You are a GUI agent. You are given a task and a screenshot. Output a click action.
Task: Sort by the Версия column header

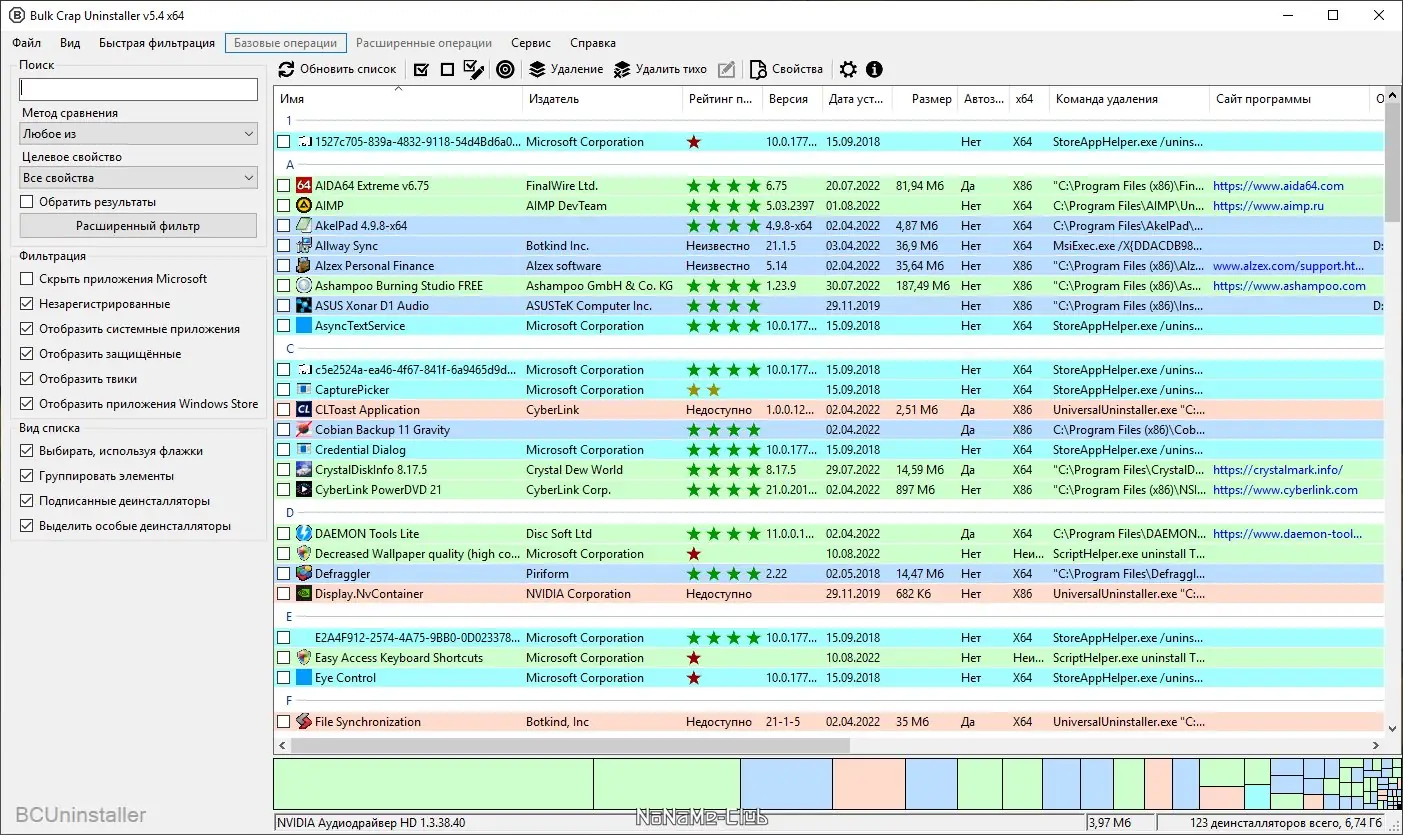tap(791, 99)
